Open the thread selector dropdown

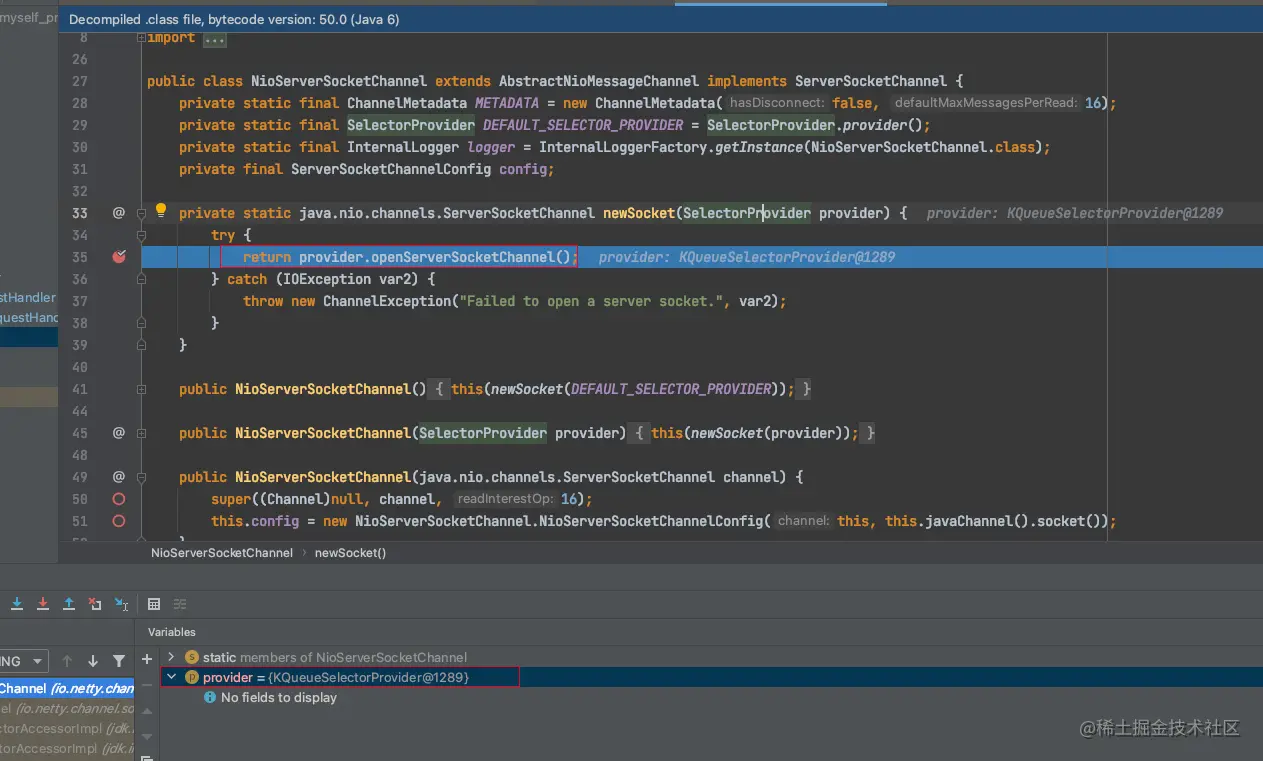(x=24, y=661)
